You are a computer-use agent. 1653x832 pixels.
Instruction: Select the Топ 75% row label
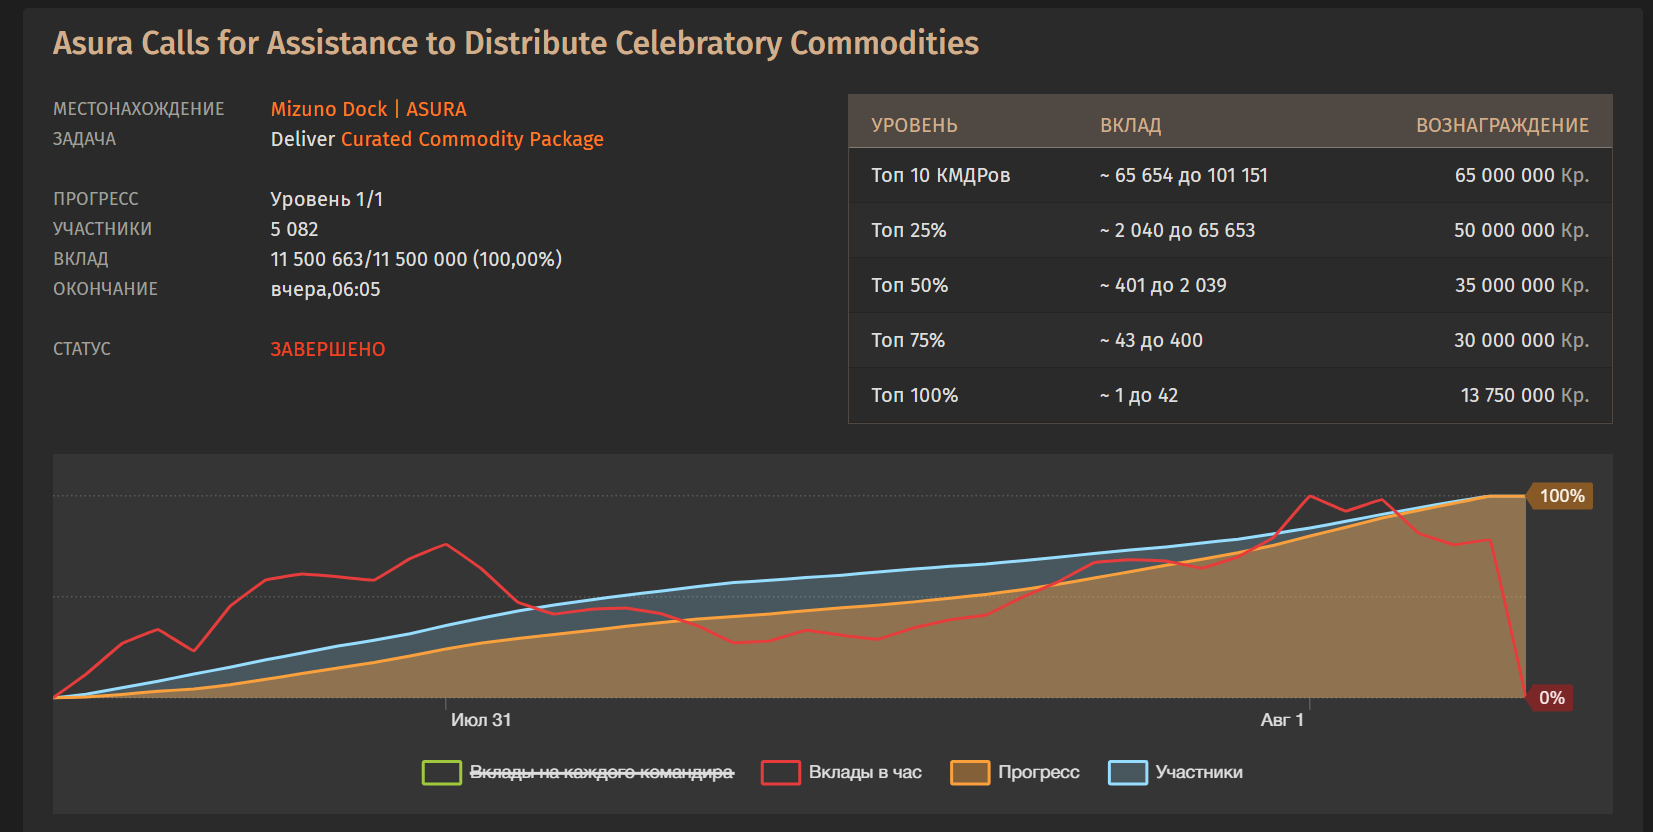[907, 340]
